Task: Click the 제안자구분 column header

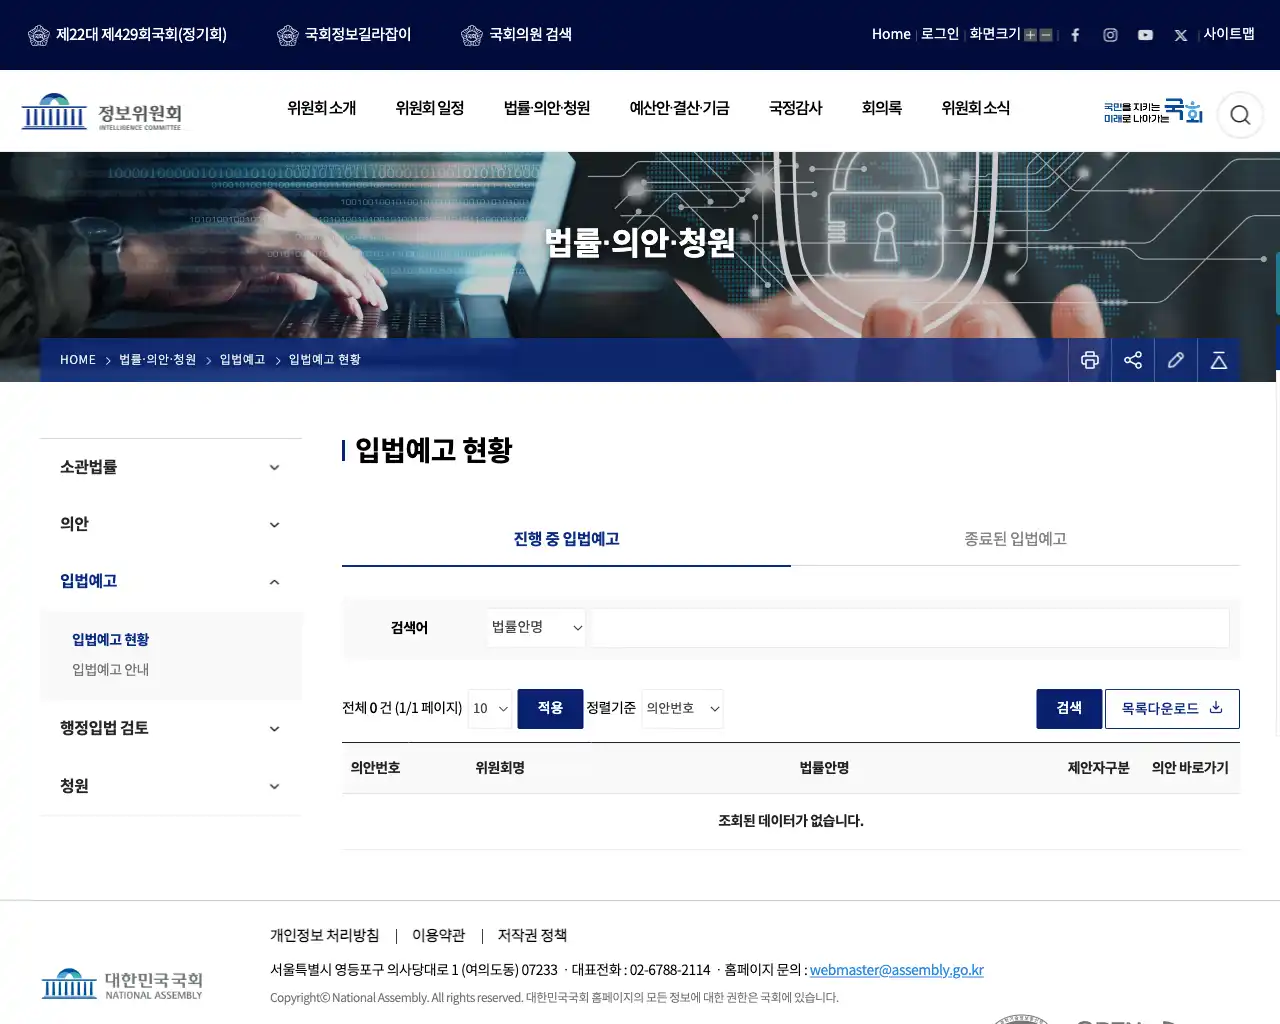Action: [x=1098, y=768]
